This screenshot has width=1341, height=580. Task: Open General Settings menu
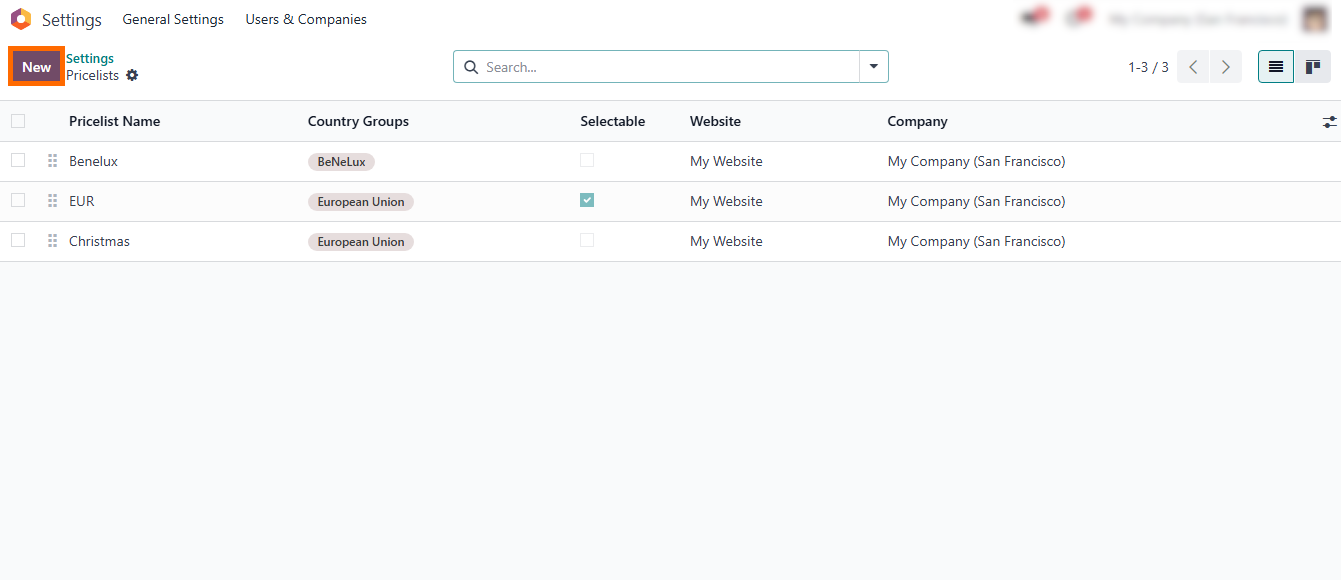point(173,19)
